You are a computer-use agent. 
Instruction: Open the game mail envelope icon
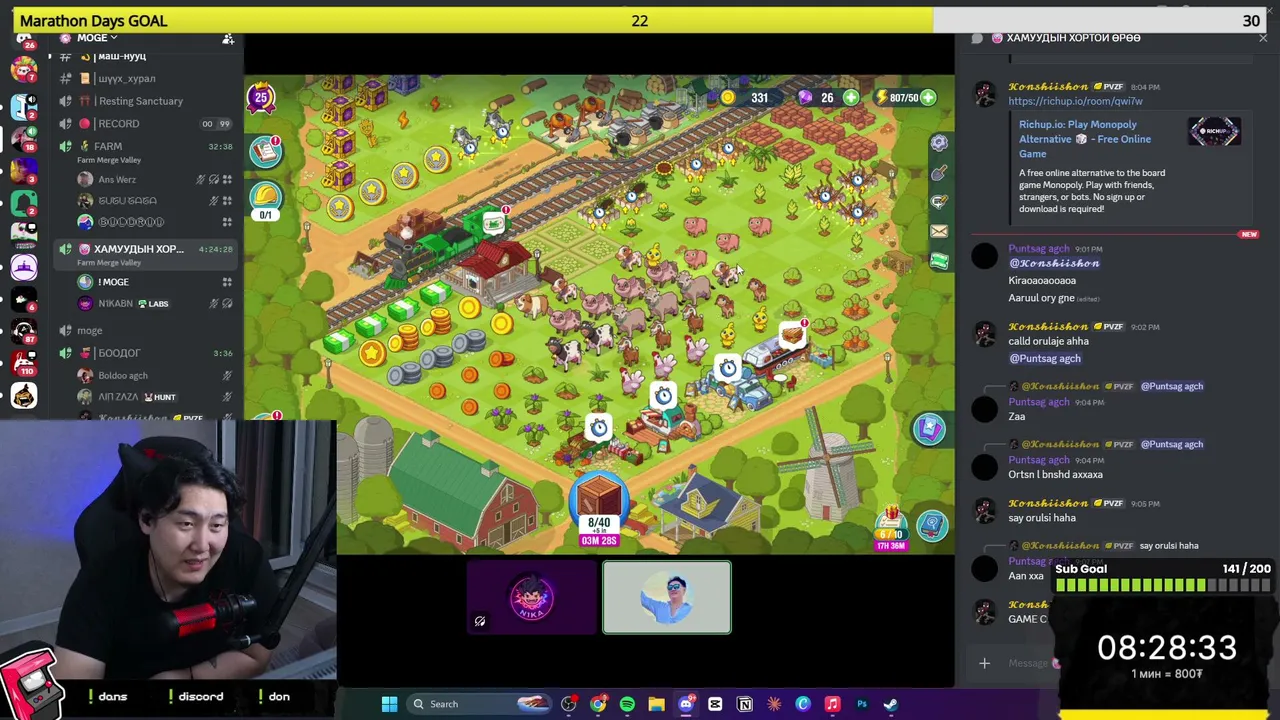939,231
